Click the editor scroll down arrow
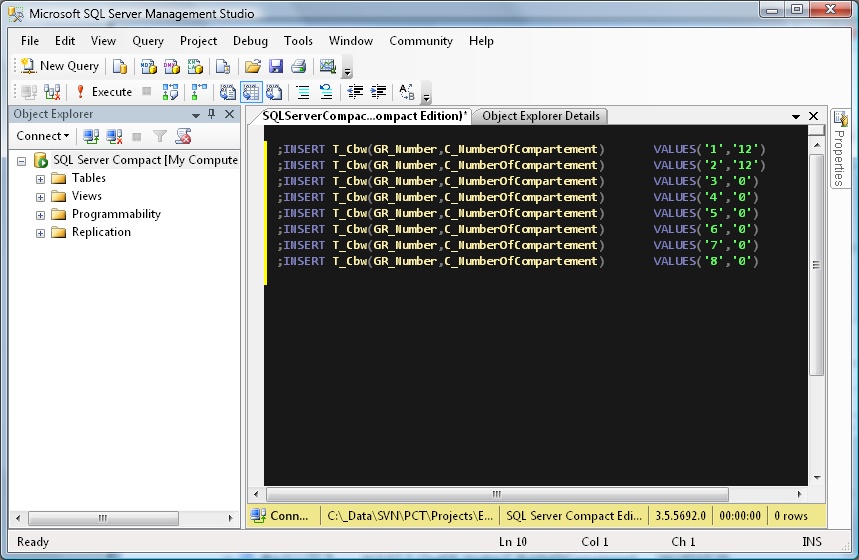The image size is (859, 560). point(817,478)
